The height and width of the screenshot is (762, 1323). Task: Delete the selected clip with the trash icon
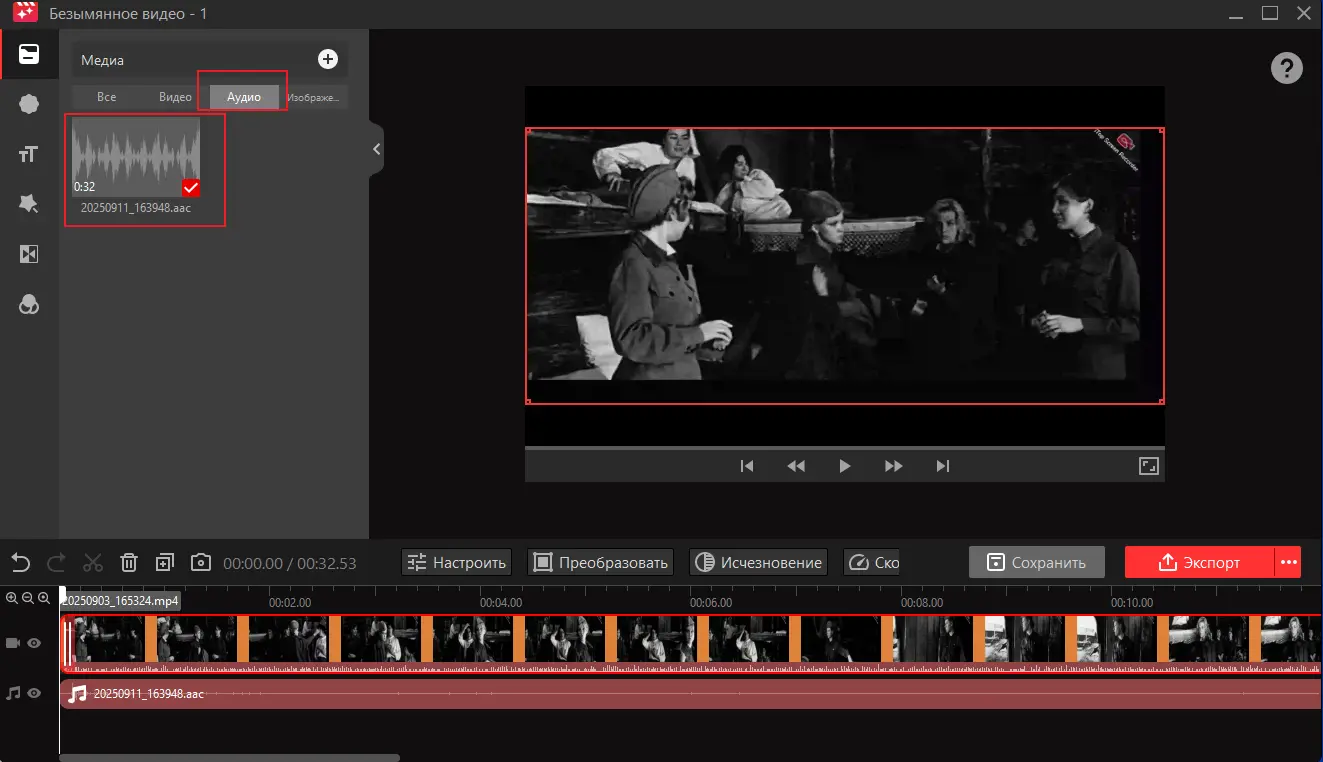pos(129,562)
